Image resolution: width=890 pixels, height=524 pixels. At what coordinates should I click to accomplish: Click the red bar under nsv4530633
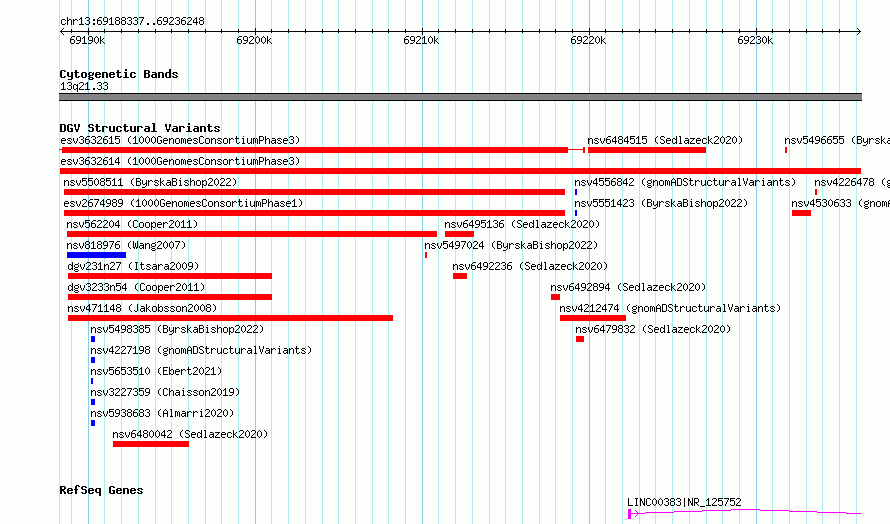(x=801, y=213)
